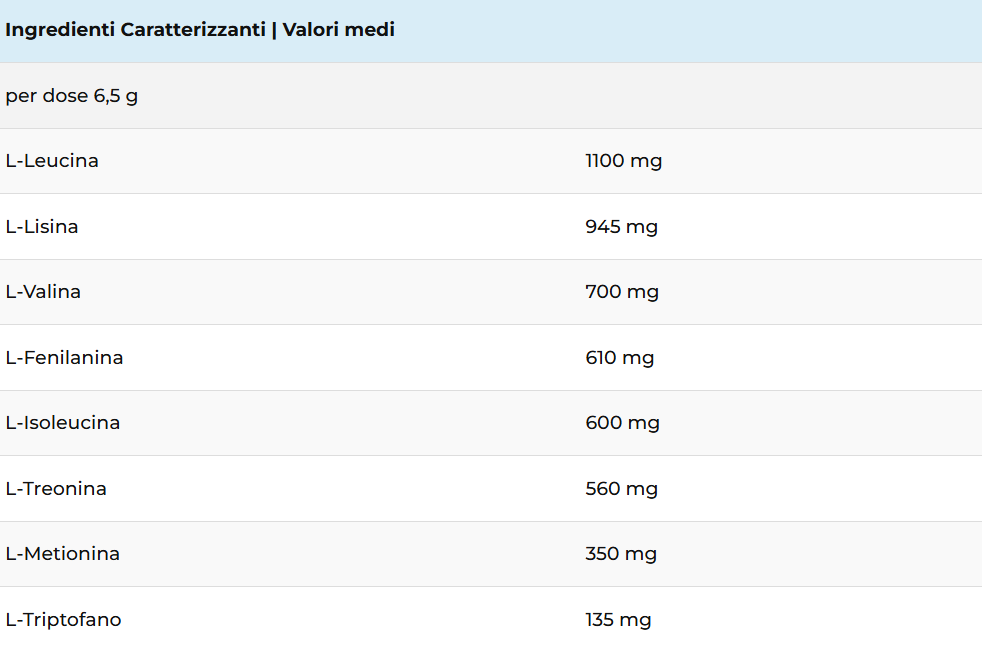Click the "Valori medi" header text
Image resolution: width=982 pixels, height=657 pixels.
coord(339,30)
